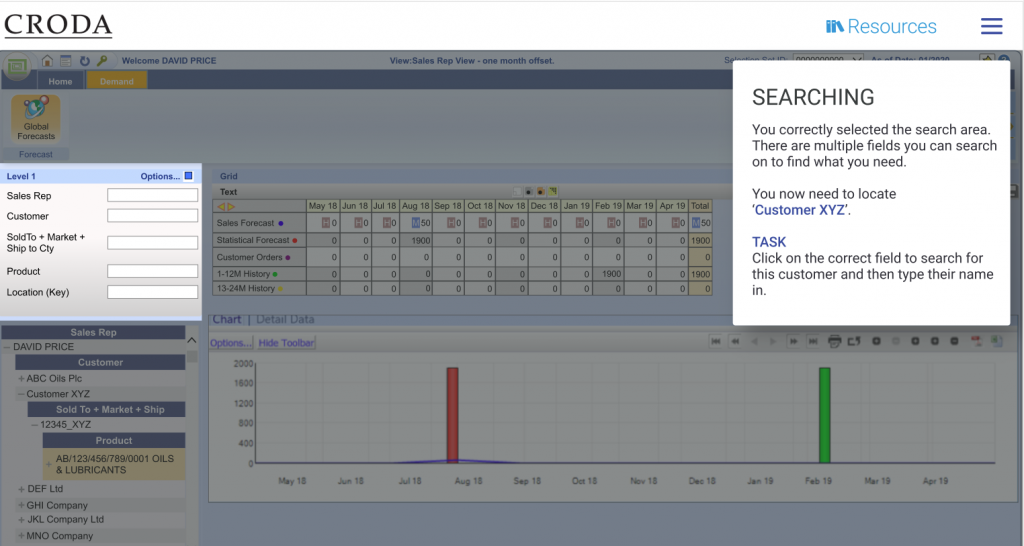The image size is (1024, 546).
Task: Click the fast-forward button in chart toolbar
Action: tap(793, 341)
